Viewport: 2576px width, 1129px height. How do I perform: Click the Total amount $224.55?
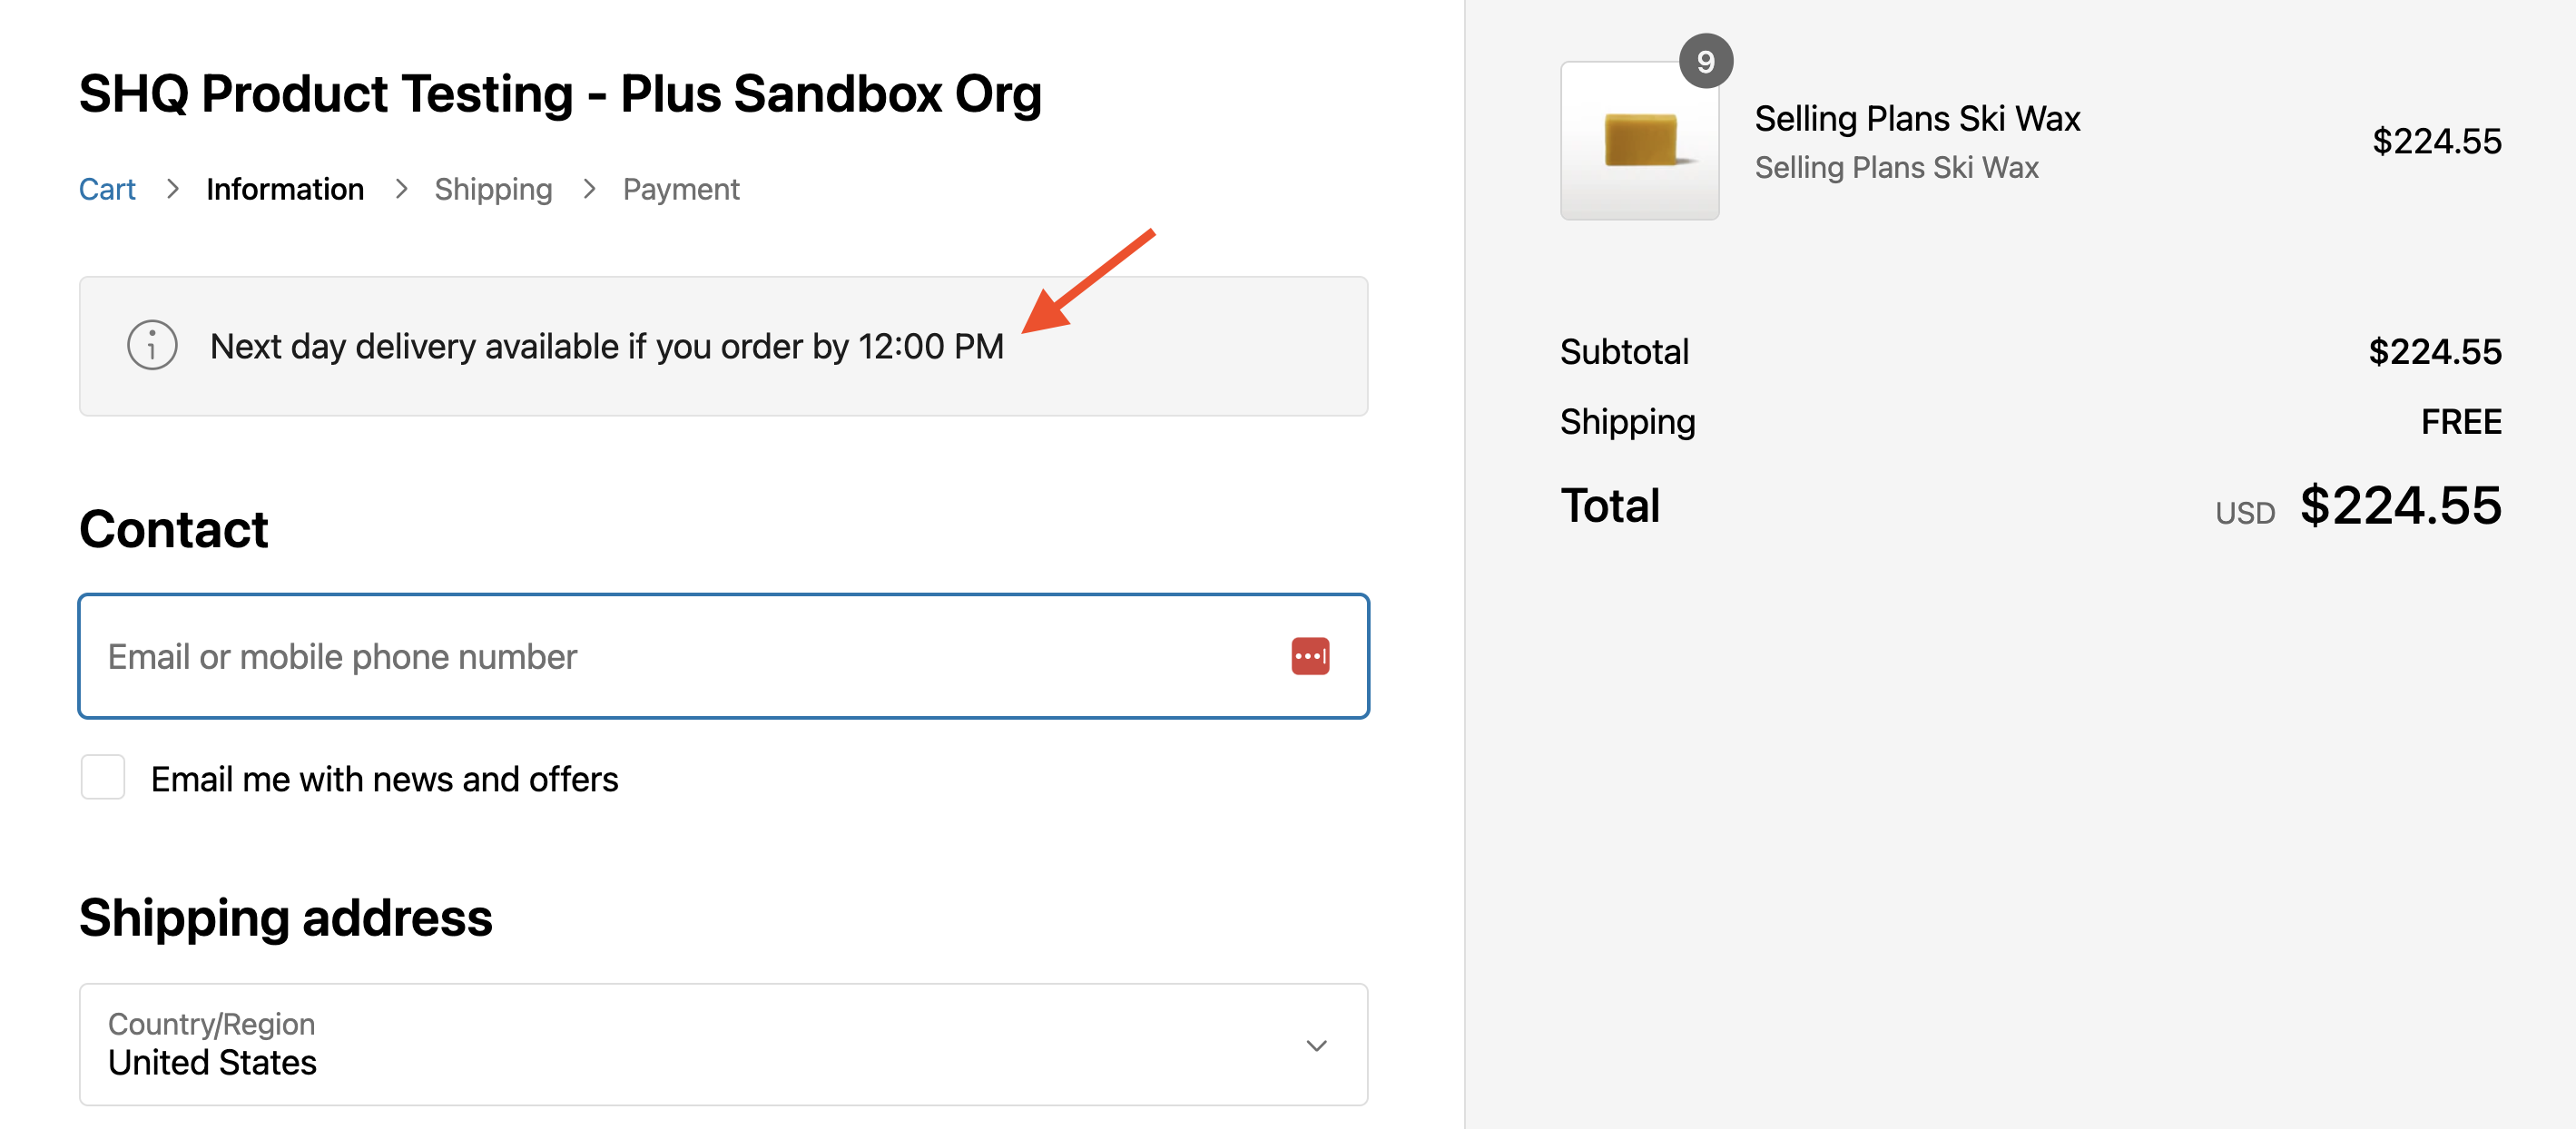pyautogui.click(x=2400, y=506)
